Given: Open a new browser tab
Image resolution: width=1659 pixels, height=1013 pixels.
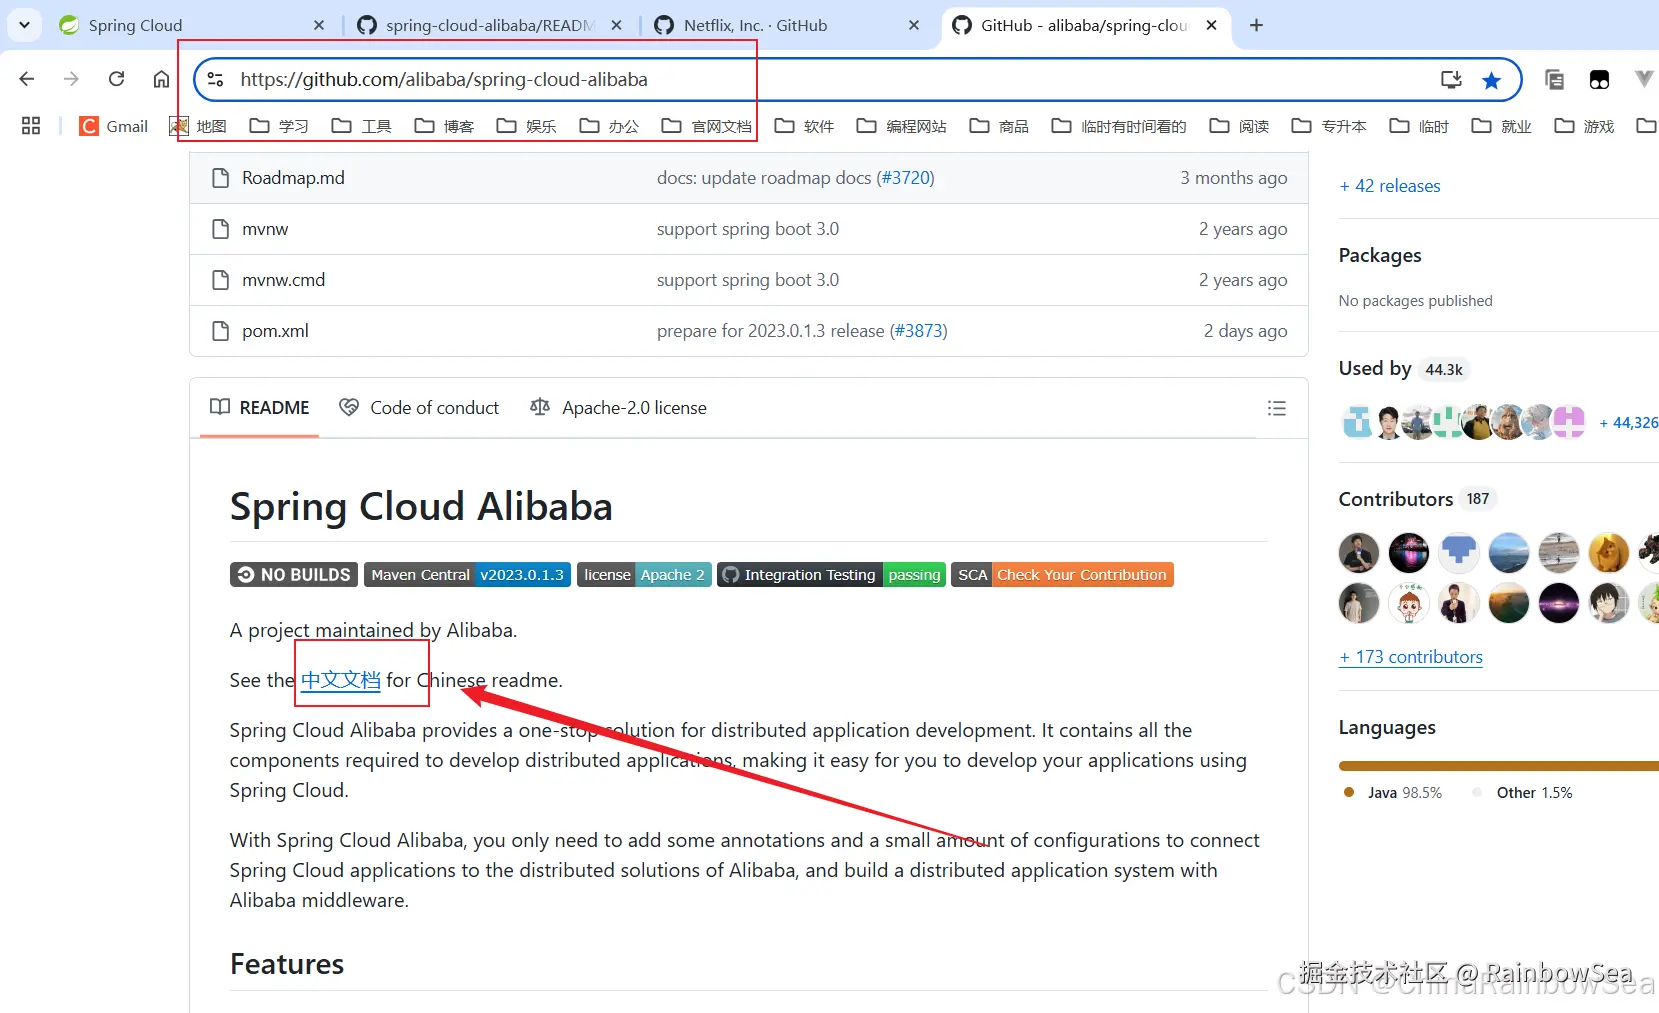Looking at the screenshot, I should (1257, 25).
